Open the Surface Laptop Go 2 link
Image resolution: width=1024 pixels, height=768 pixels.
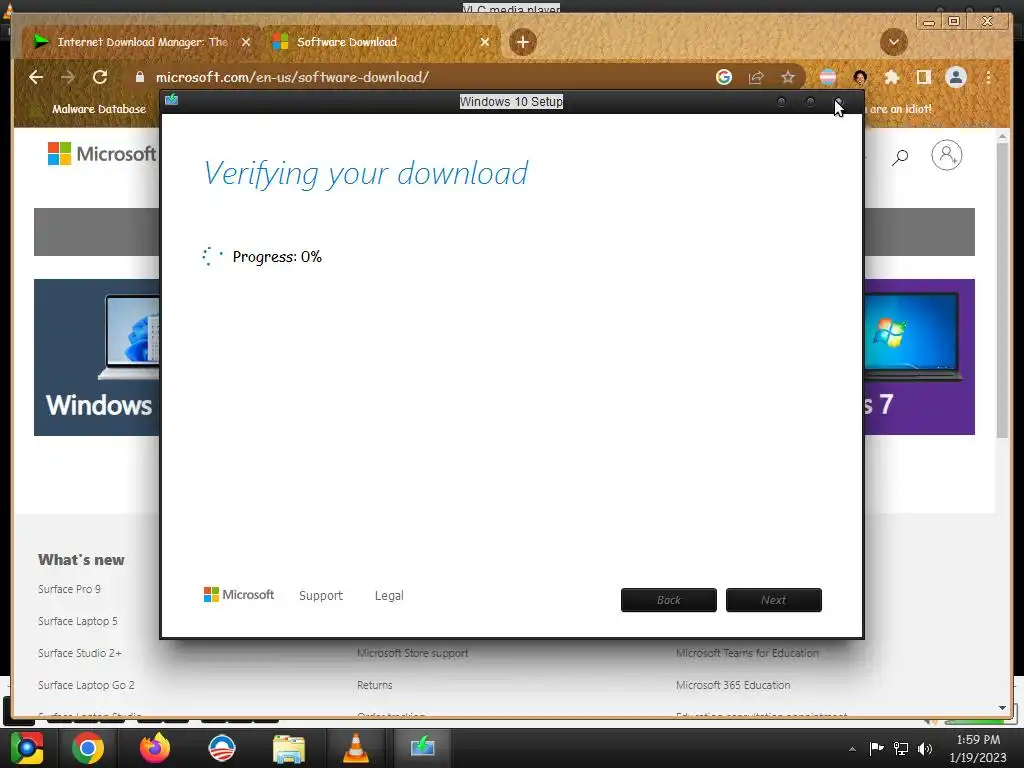[x=86, y=685]
